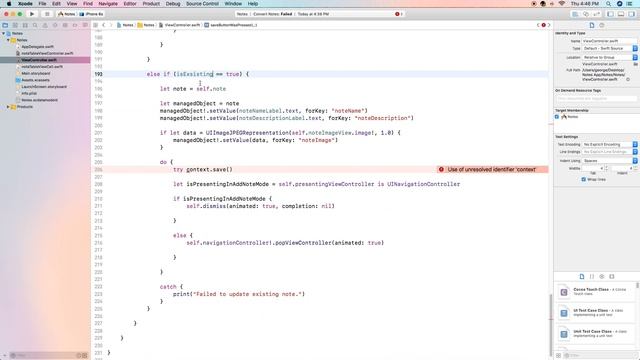Open the Text Encoding dropdown
The width and height of the screenshot is (640, 360).
coord(609,144)
